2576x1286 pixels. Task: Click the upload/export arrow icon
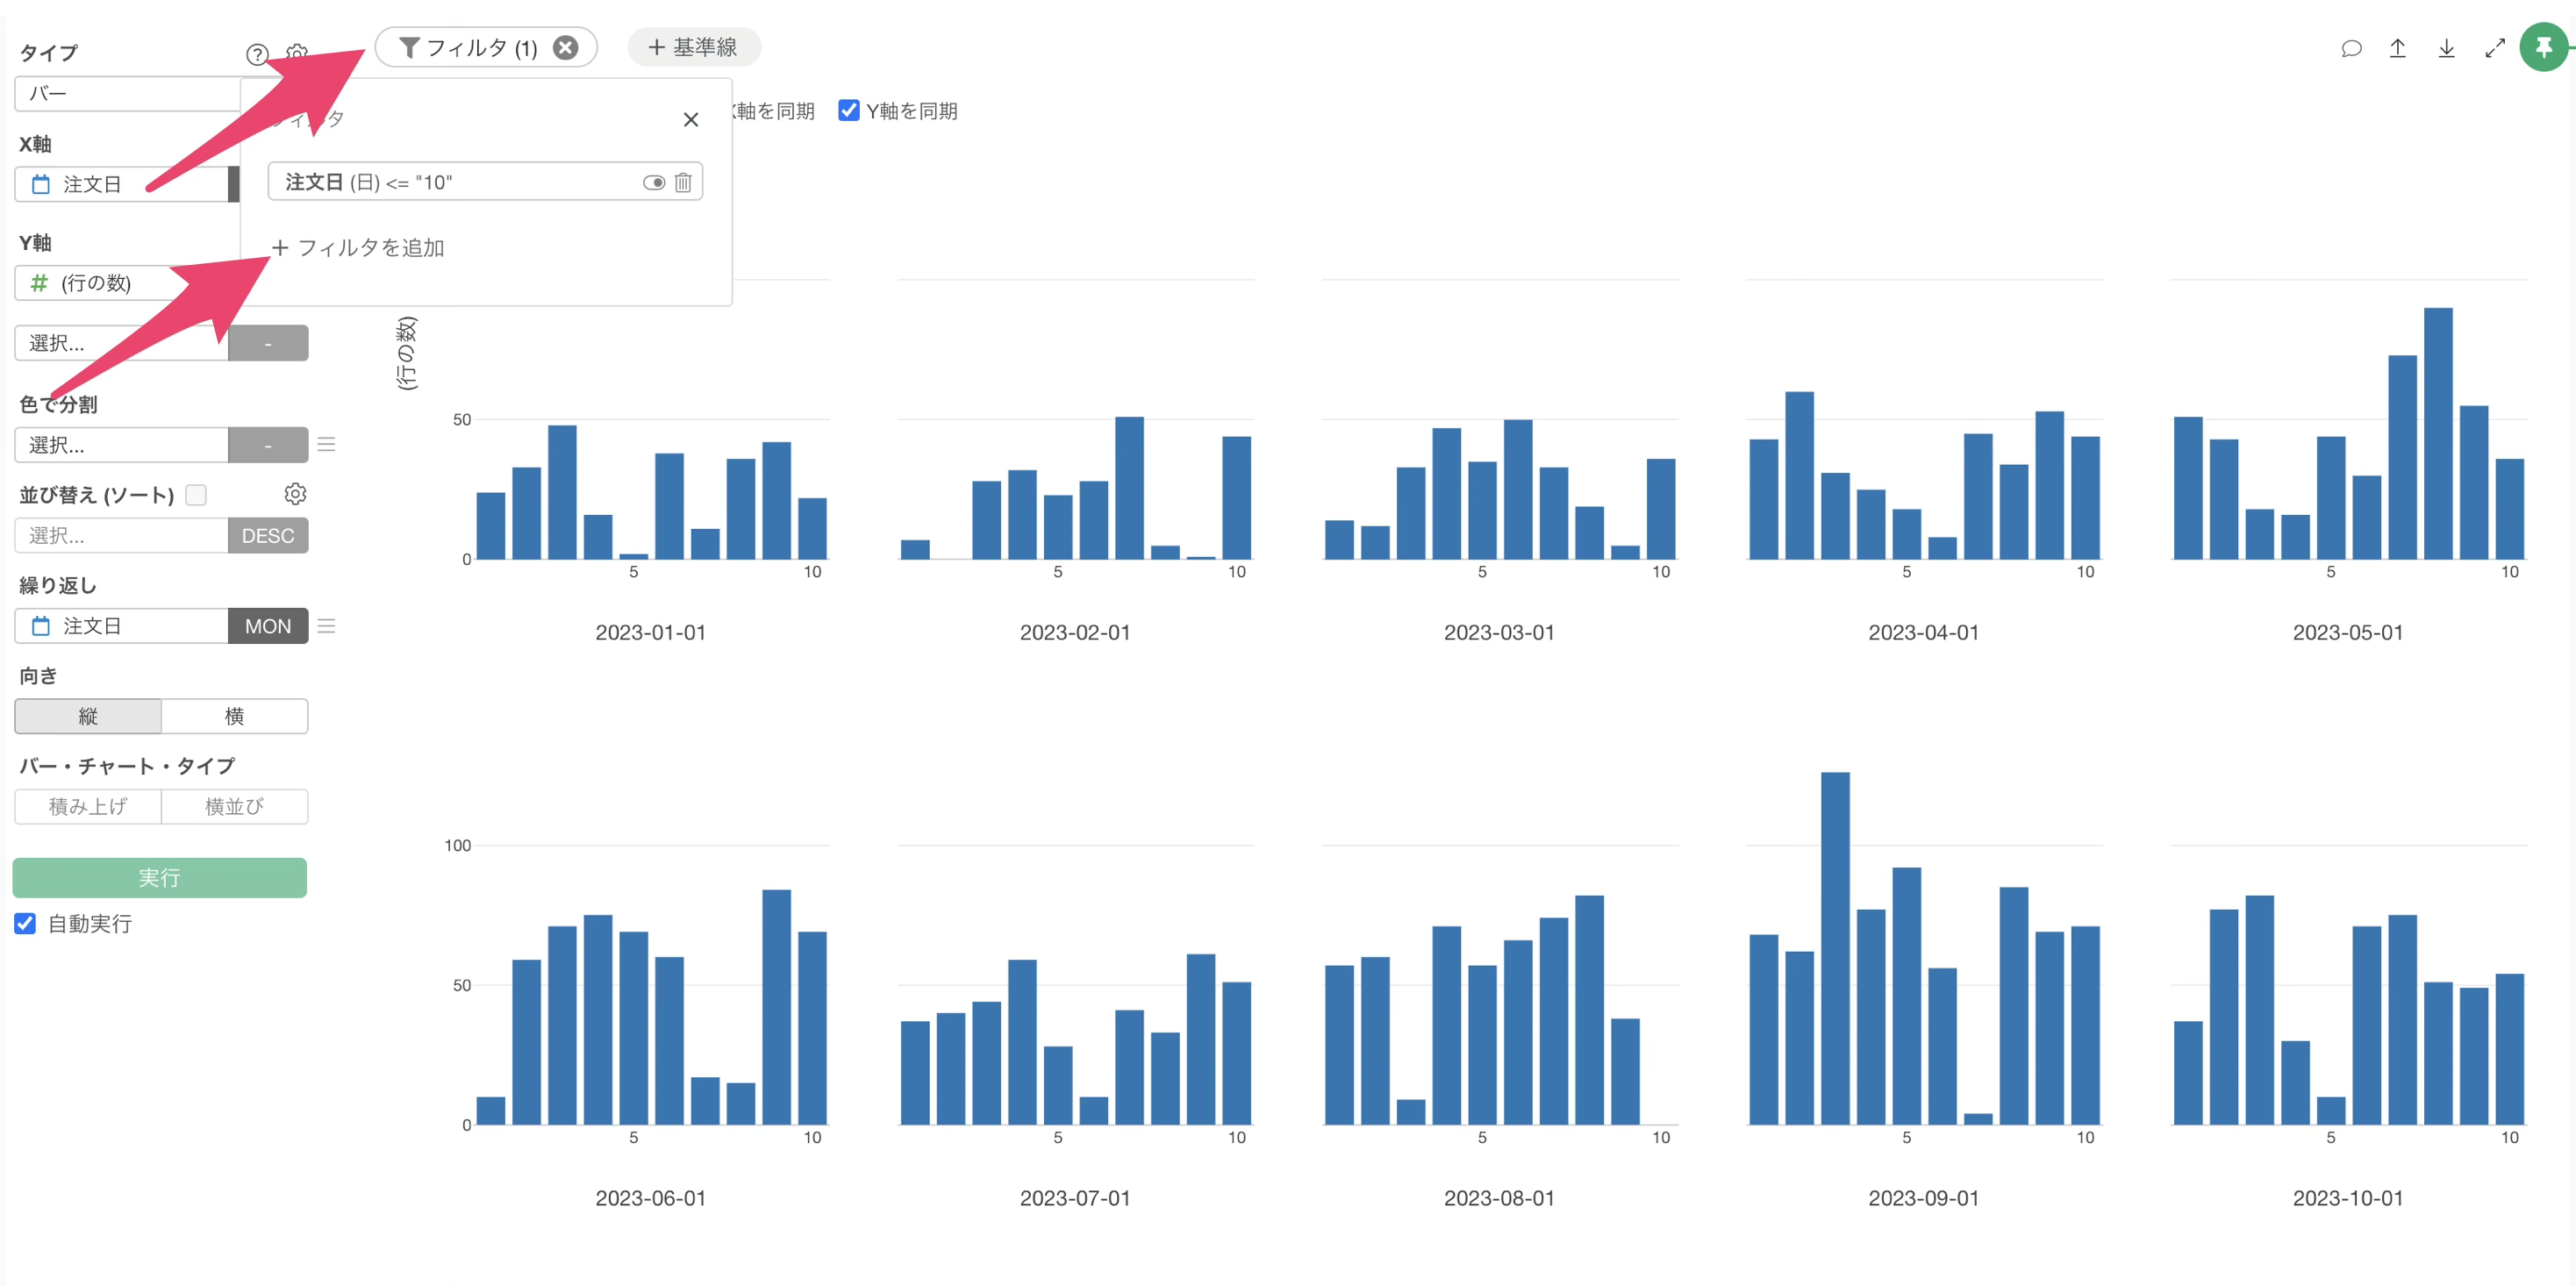(x=2398, y=48)
